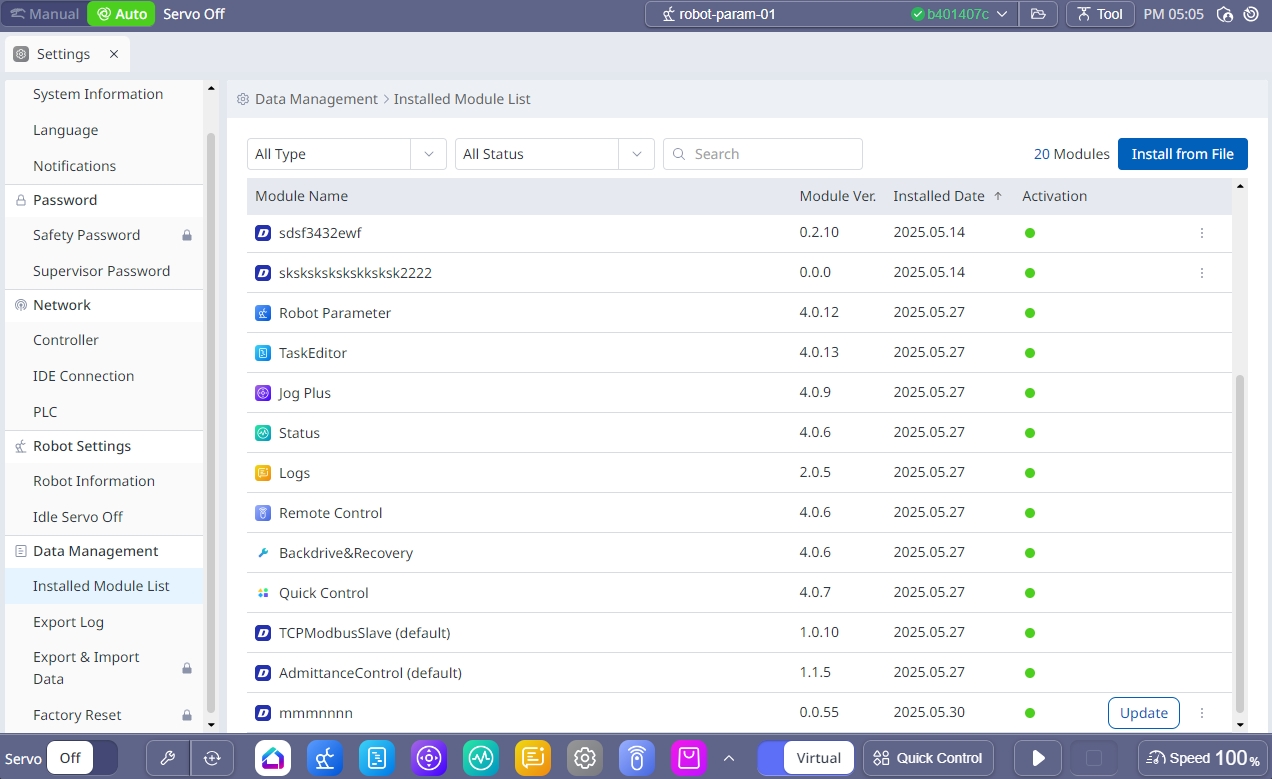Select Export Log in the sidebar
Viewport: 1272px width, 779px height.
coord(68,622)
